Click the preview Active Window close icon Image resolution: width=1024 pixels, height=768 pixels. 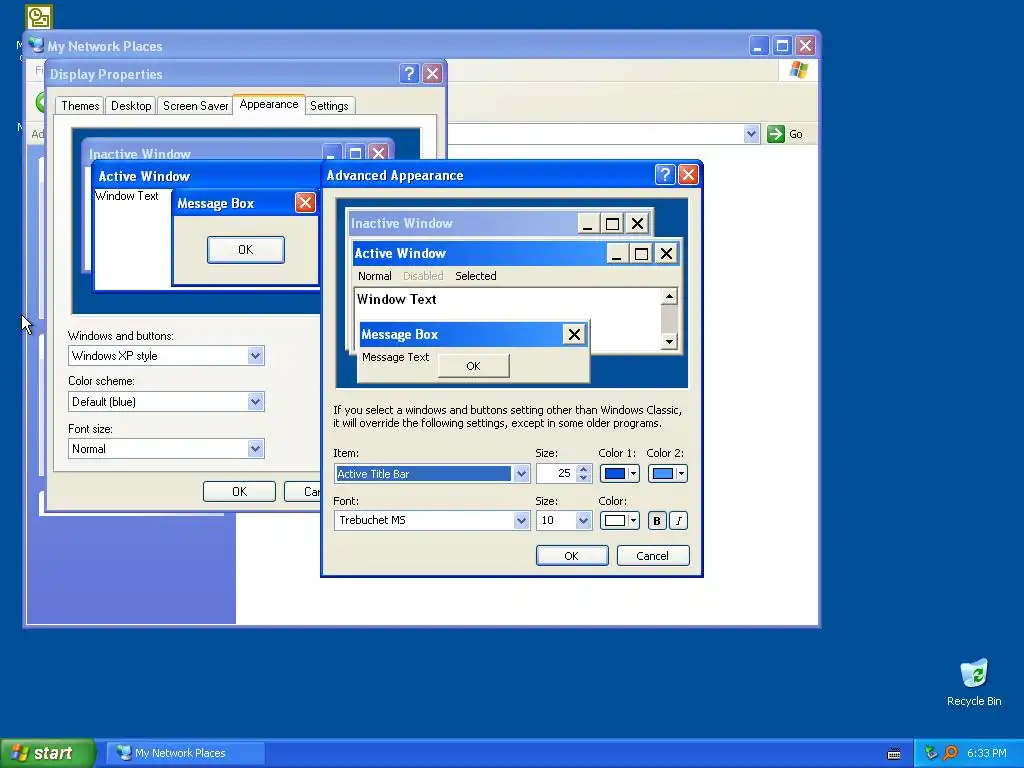tap(666, 253)
